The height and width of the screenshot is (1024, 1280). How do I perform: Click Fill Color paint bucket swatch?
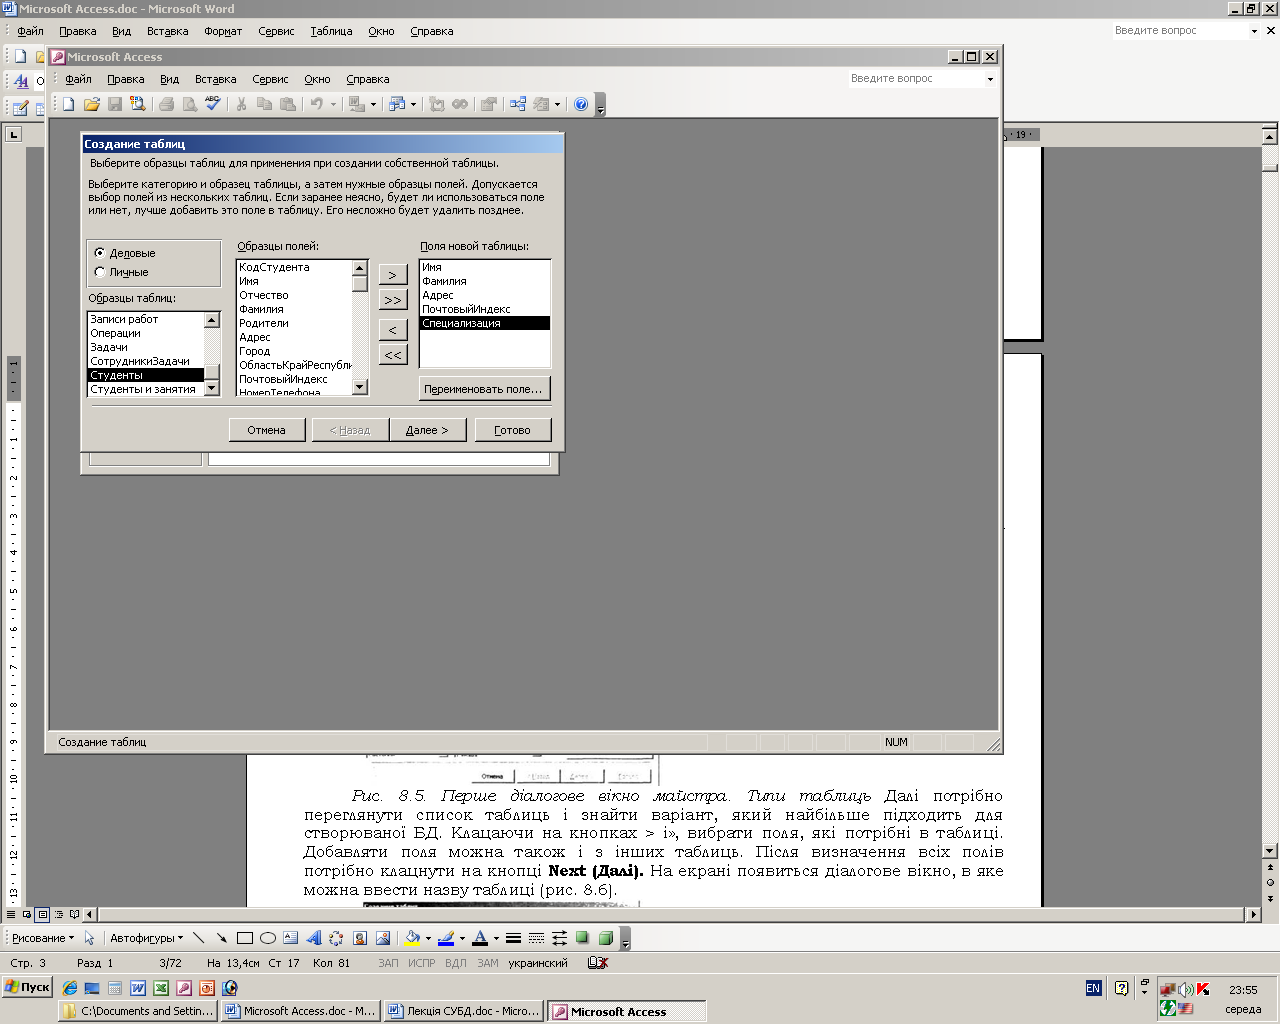point(411,938)
